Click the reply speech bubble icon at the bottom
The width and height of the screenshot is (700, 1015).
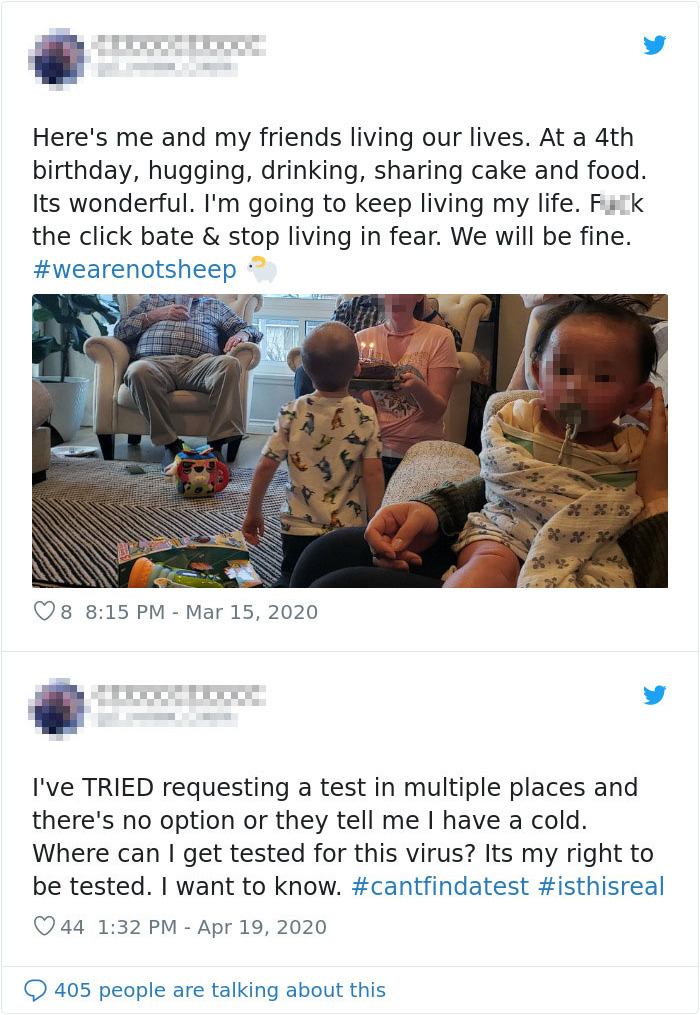(x=38, y=989)
